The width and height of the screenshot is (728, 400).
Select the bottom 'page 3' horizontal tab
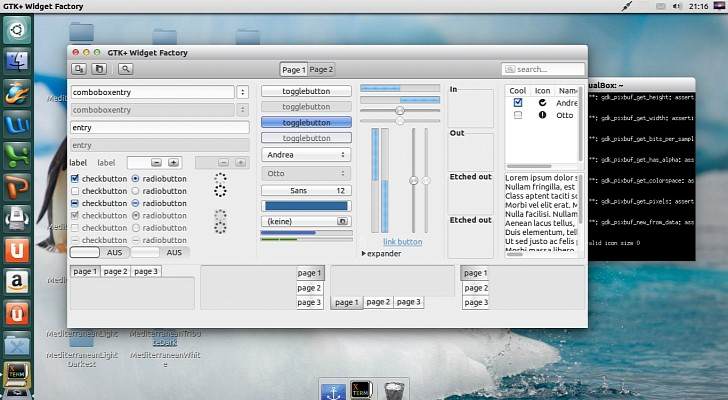click(408, 302)
